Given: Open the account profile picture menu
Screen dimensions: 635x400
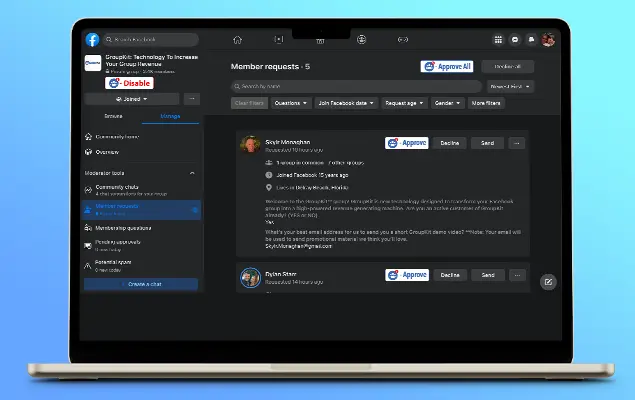Looking at the screenshot, I should point(548,40).
